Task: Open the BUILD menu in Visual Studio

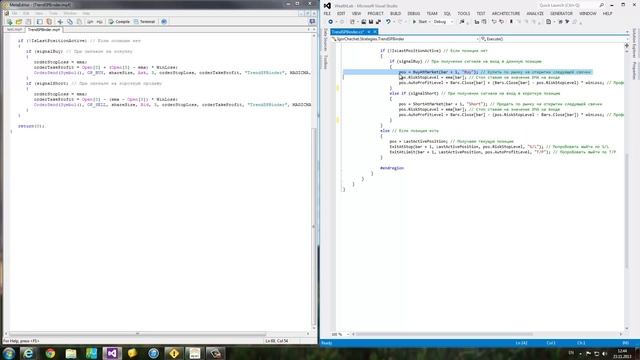Action: click(395, 13)
